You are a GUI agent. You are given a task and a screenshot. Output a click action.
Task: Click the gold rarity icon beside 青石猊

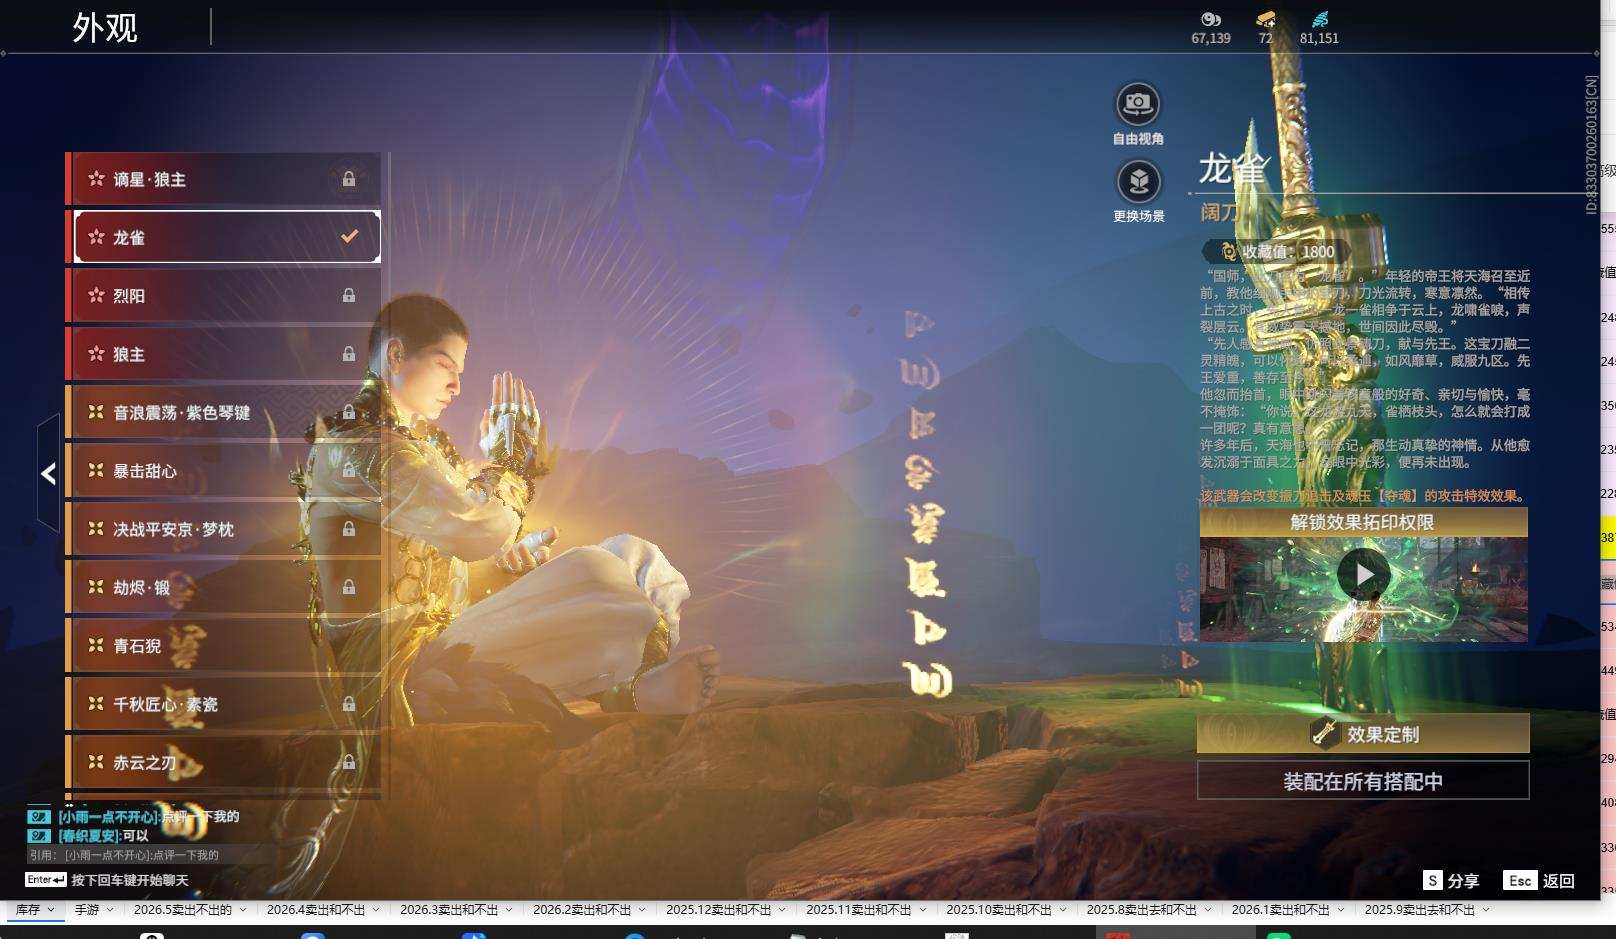[96, 645]
